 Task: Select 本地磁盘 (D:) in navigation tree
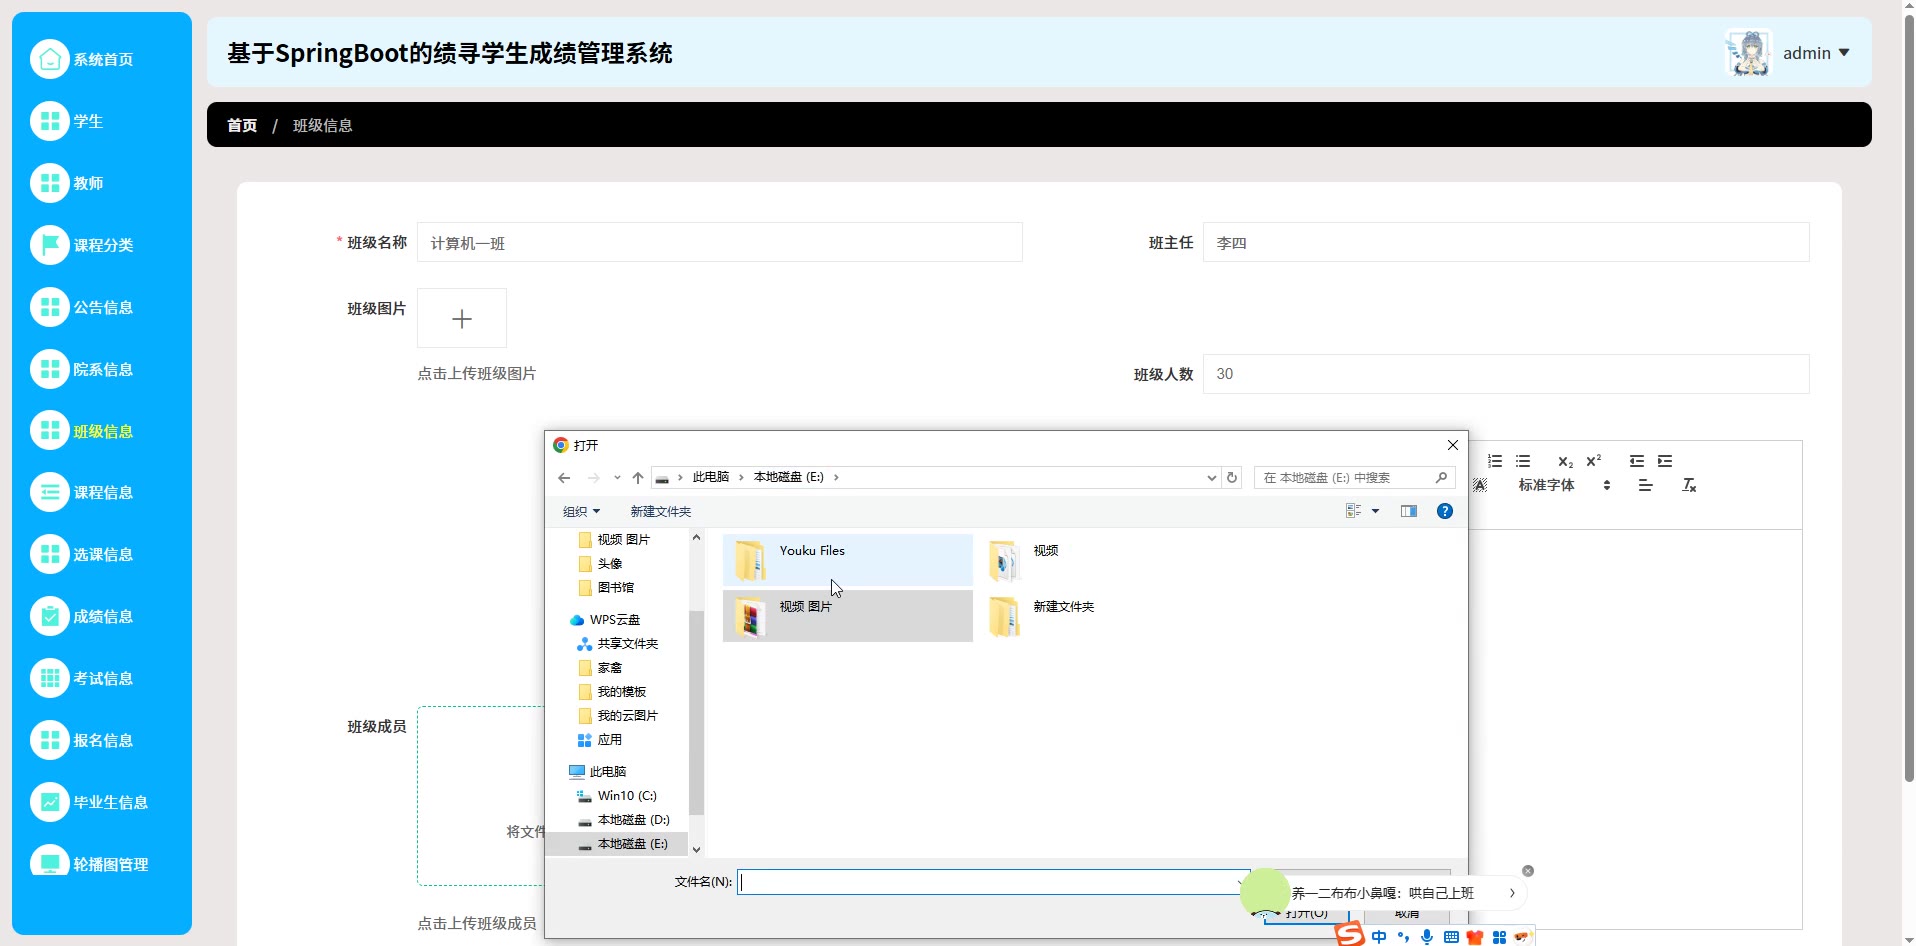coord(623,820)
